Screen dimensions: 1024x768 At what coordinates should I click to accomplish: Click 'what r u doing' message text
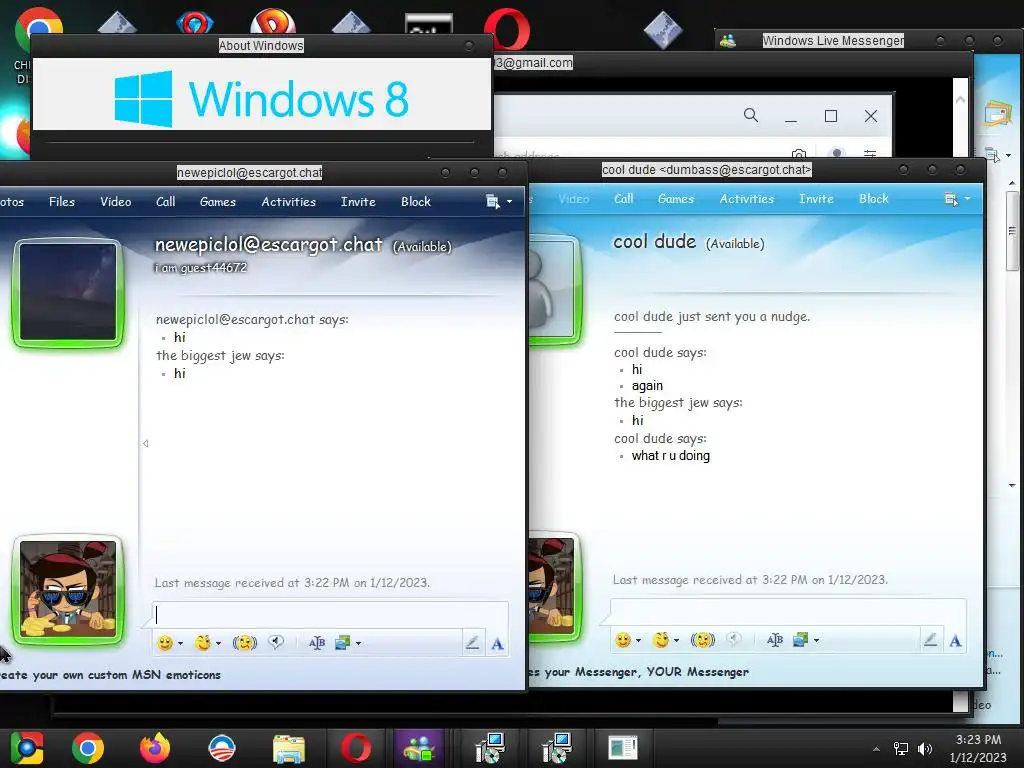[671, 456]
